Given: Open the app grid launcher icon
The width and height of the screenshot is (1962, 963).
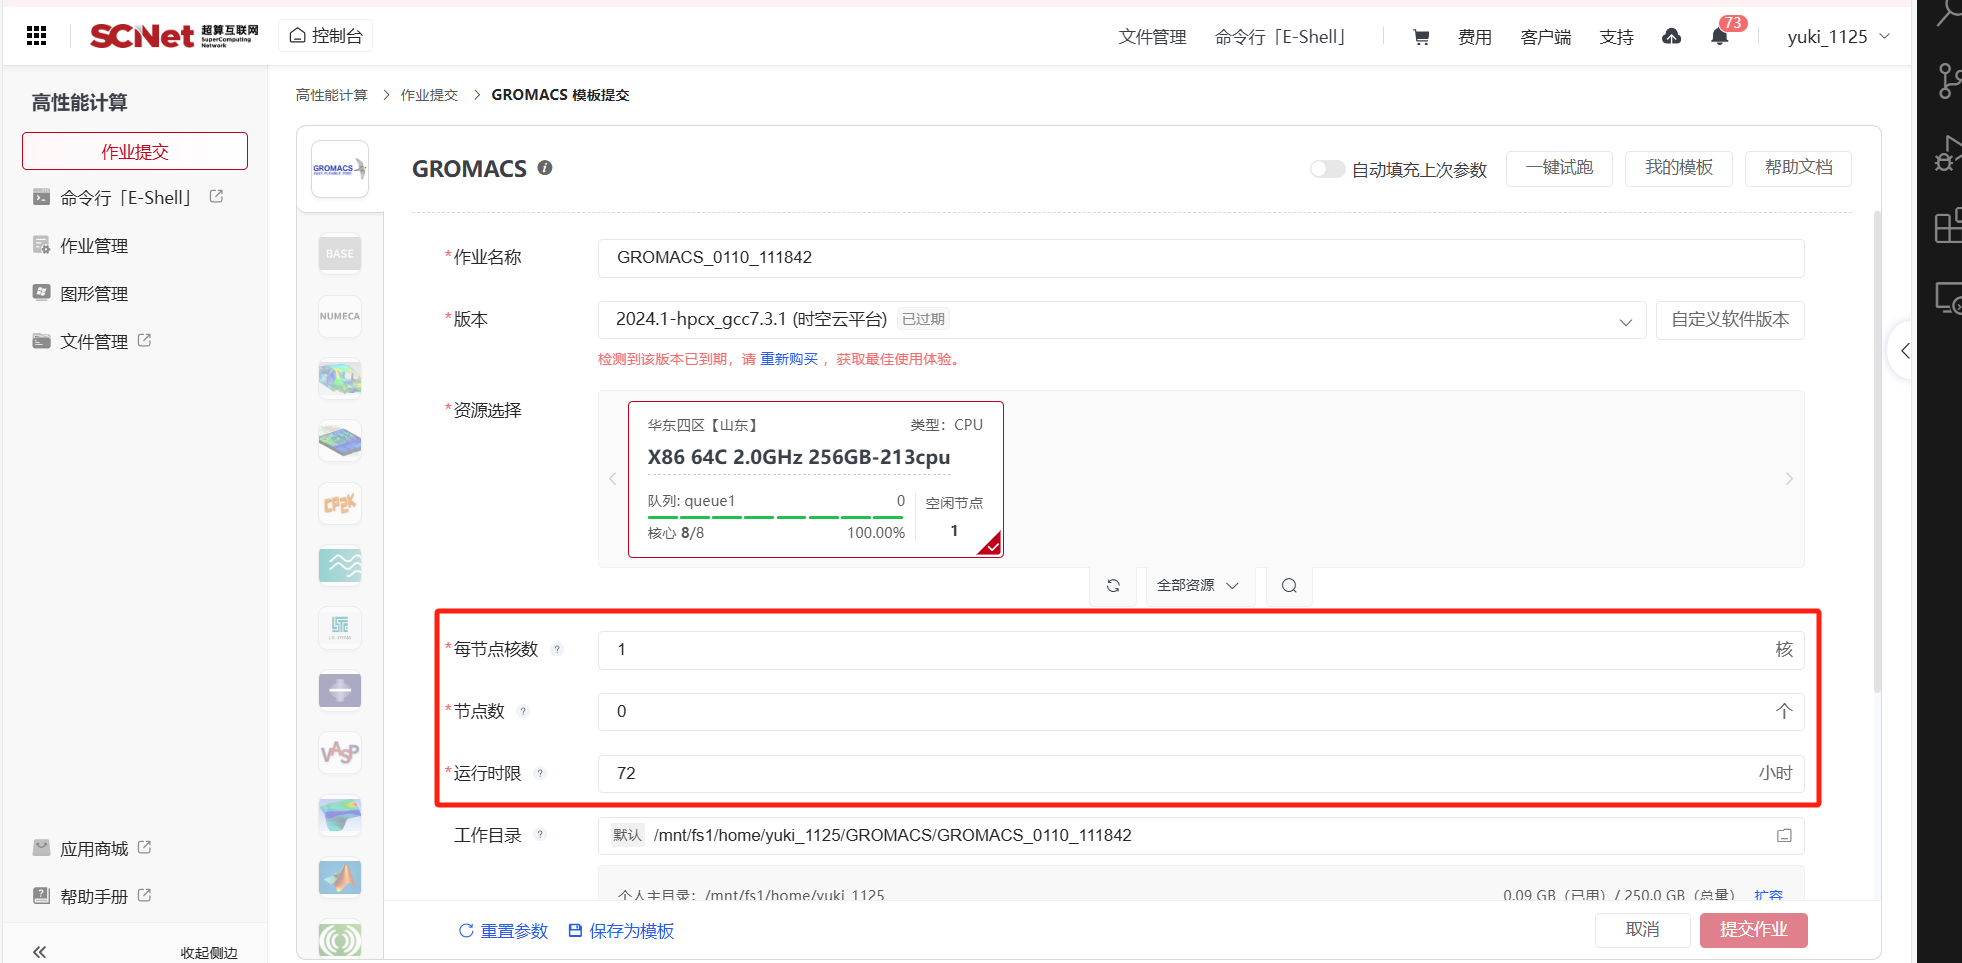Looking at the screenshot, I should coord(37,36).
